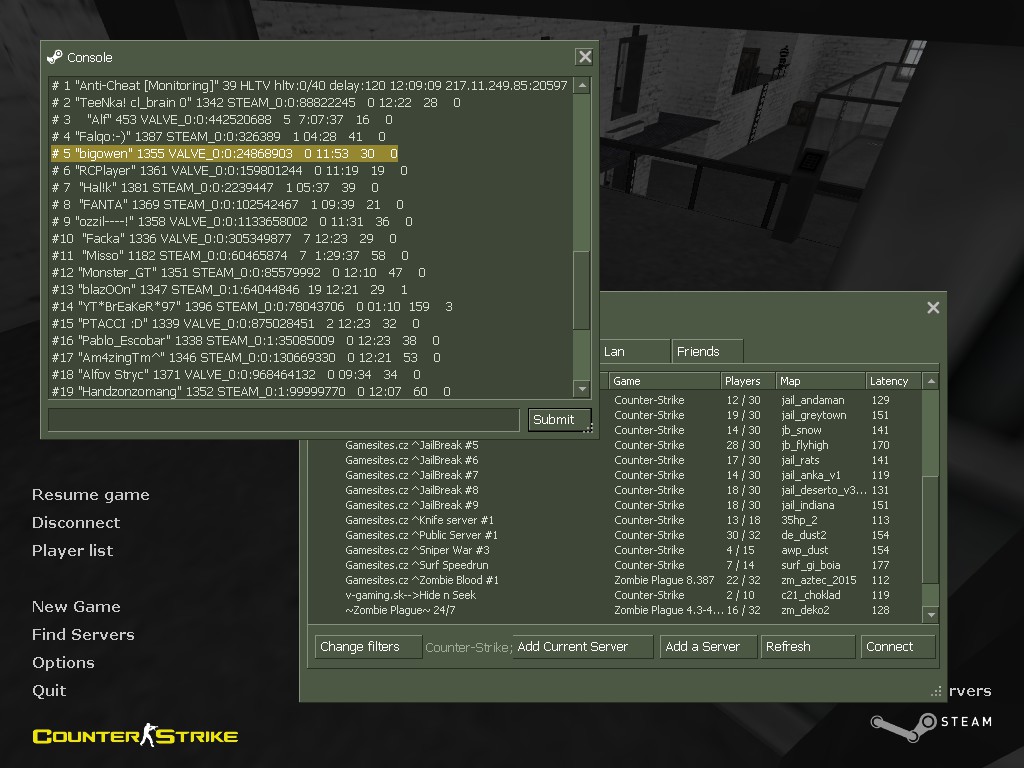
Task: Select Quit in main menu
Action: (x=49, y=690)
